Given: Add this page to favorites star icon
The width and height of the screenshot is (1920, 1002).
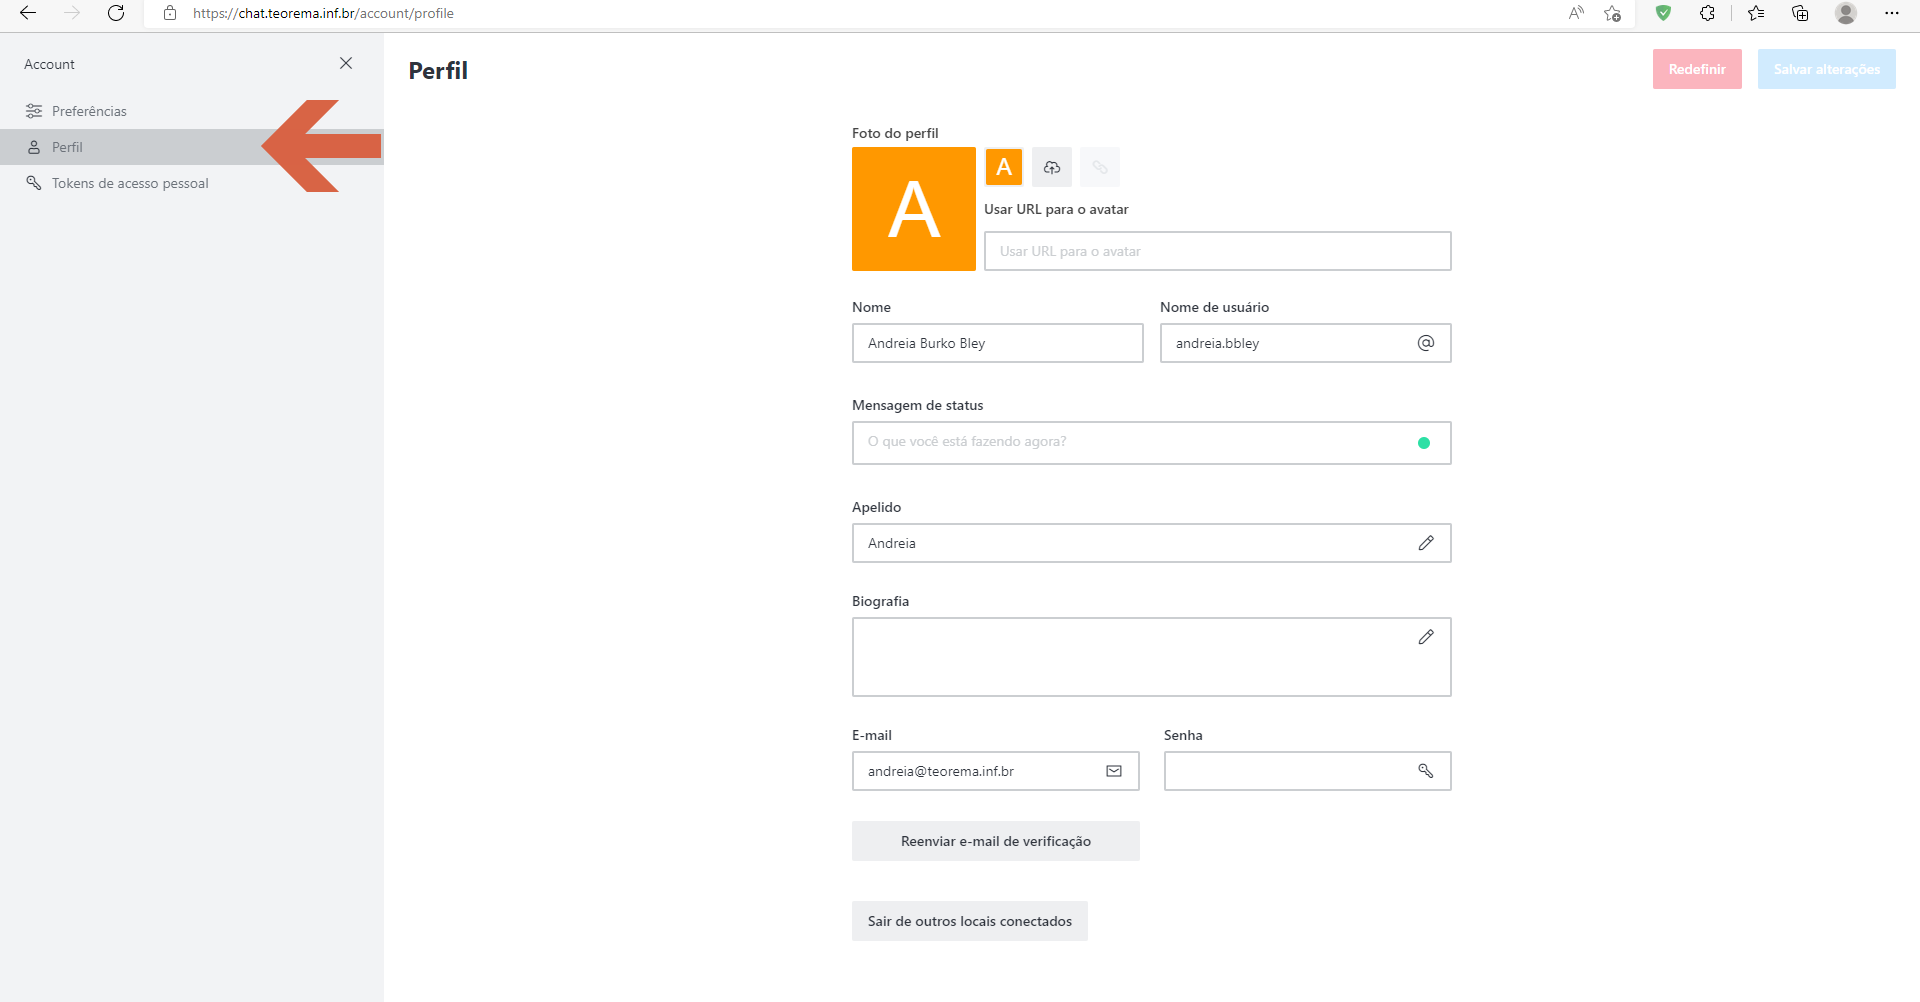Looking at the screenshot, I should tap(1612, 13).
